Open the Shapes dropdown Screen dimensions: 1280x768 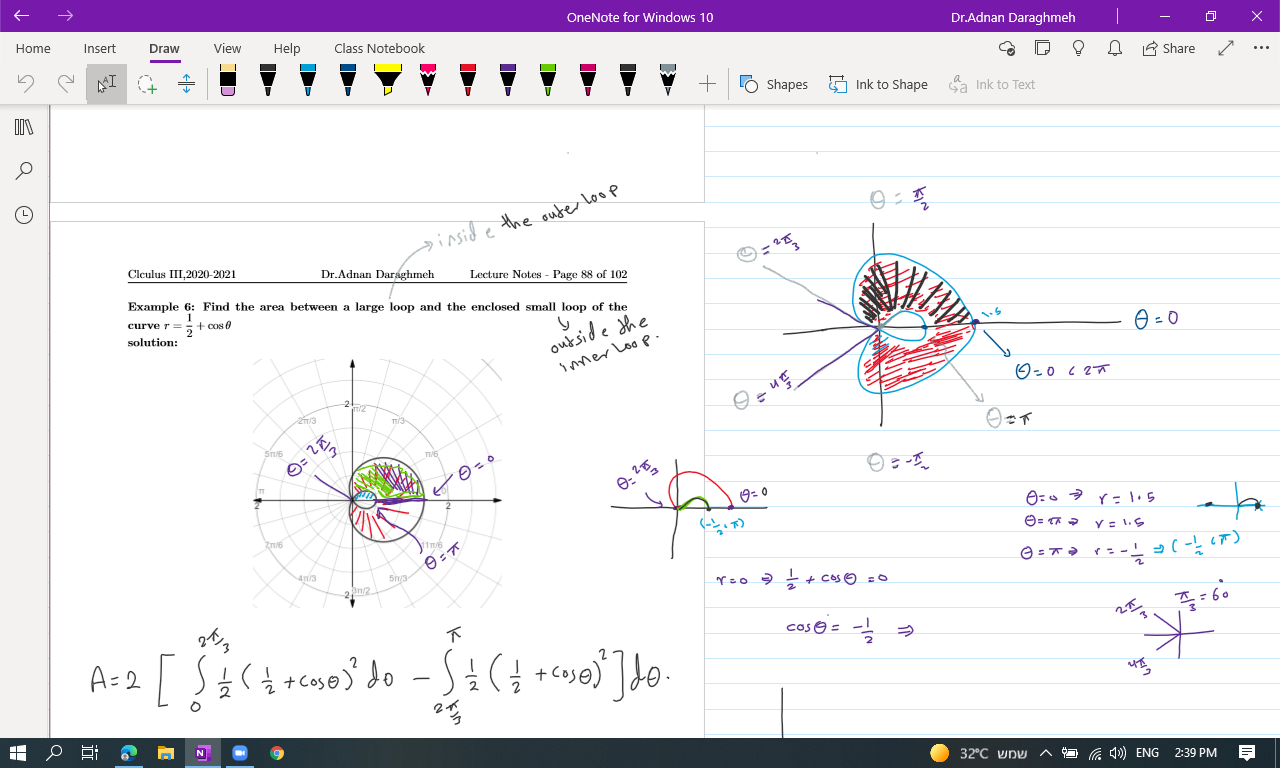pyautogui.click(x=774, y=84)
